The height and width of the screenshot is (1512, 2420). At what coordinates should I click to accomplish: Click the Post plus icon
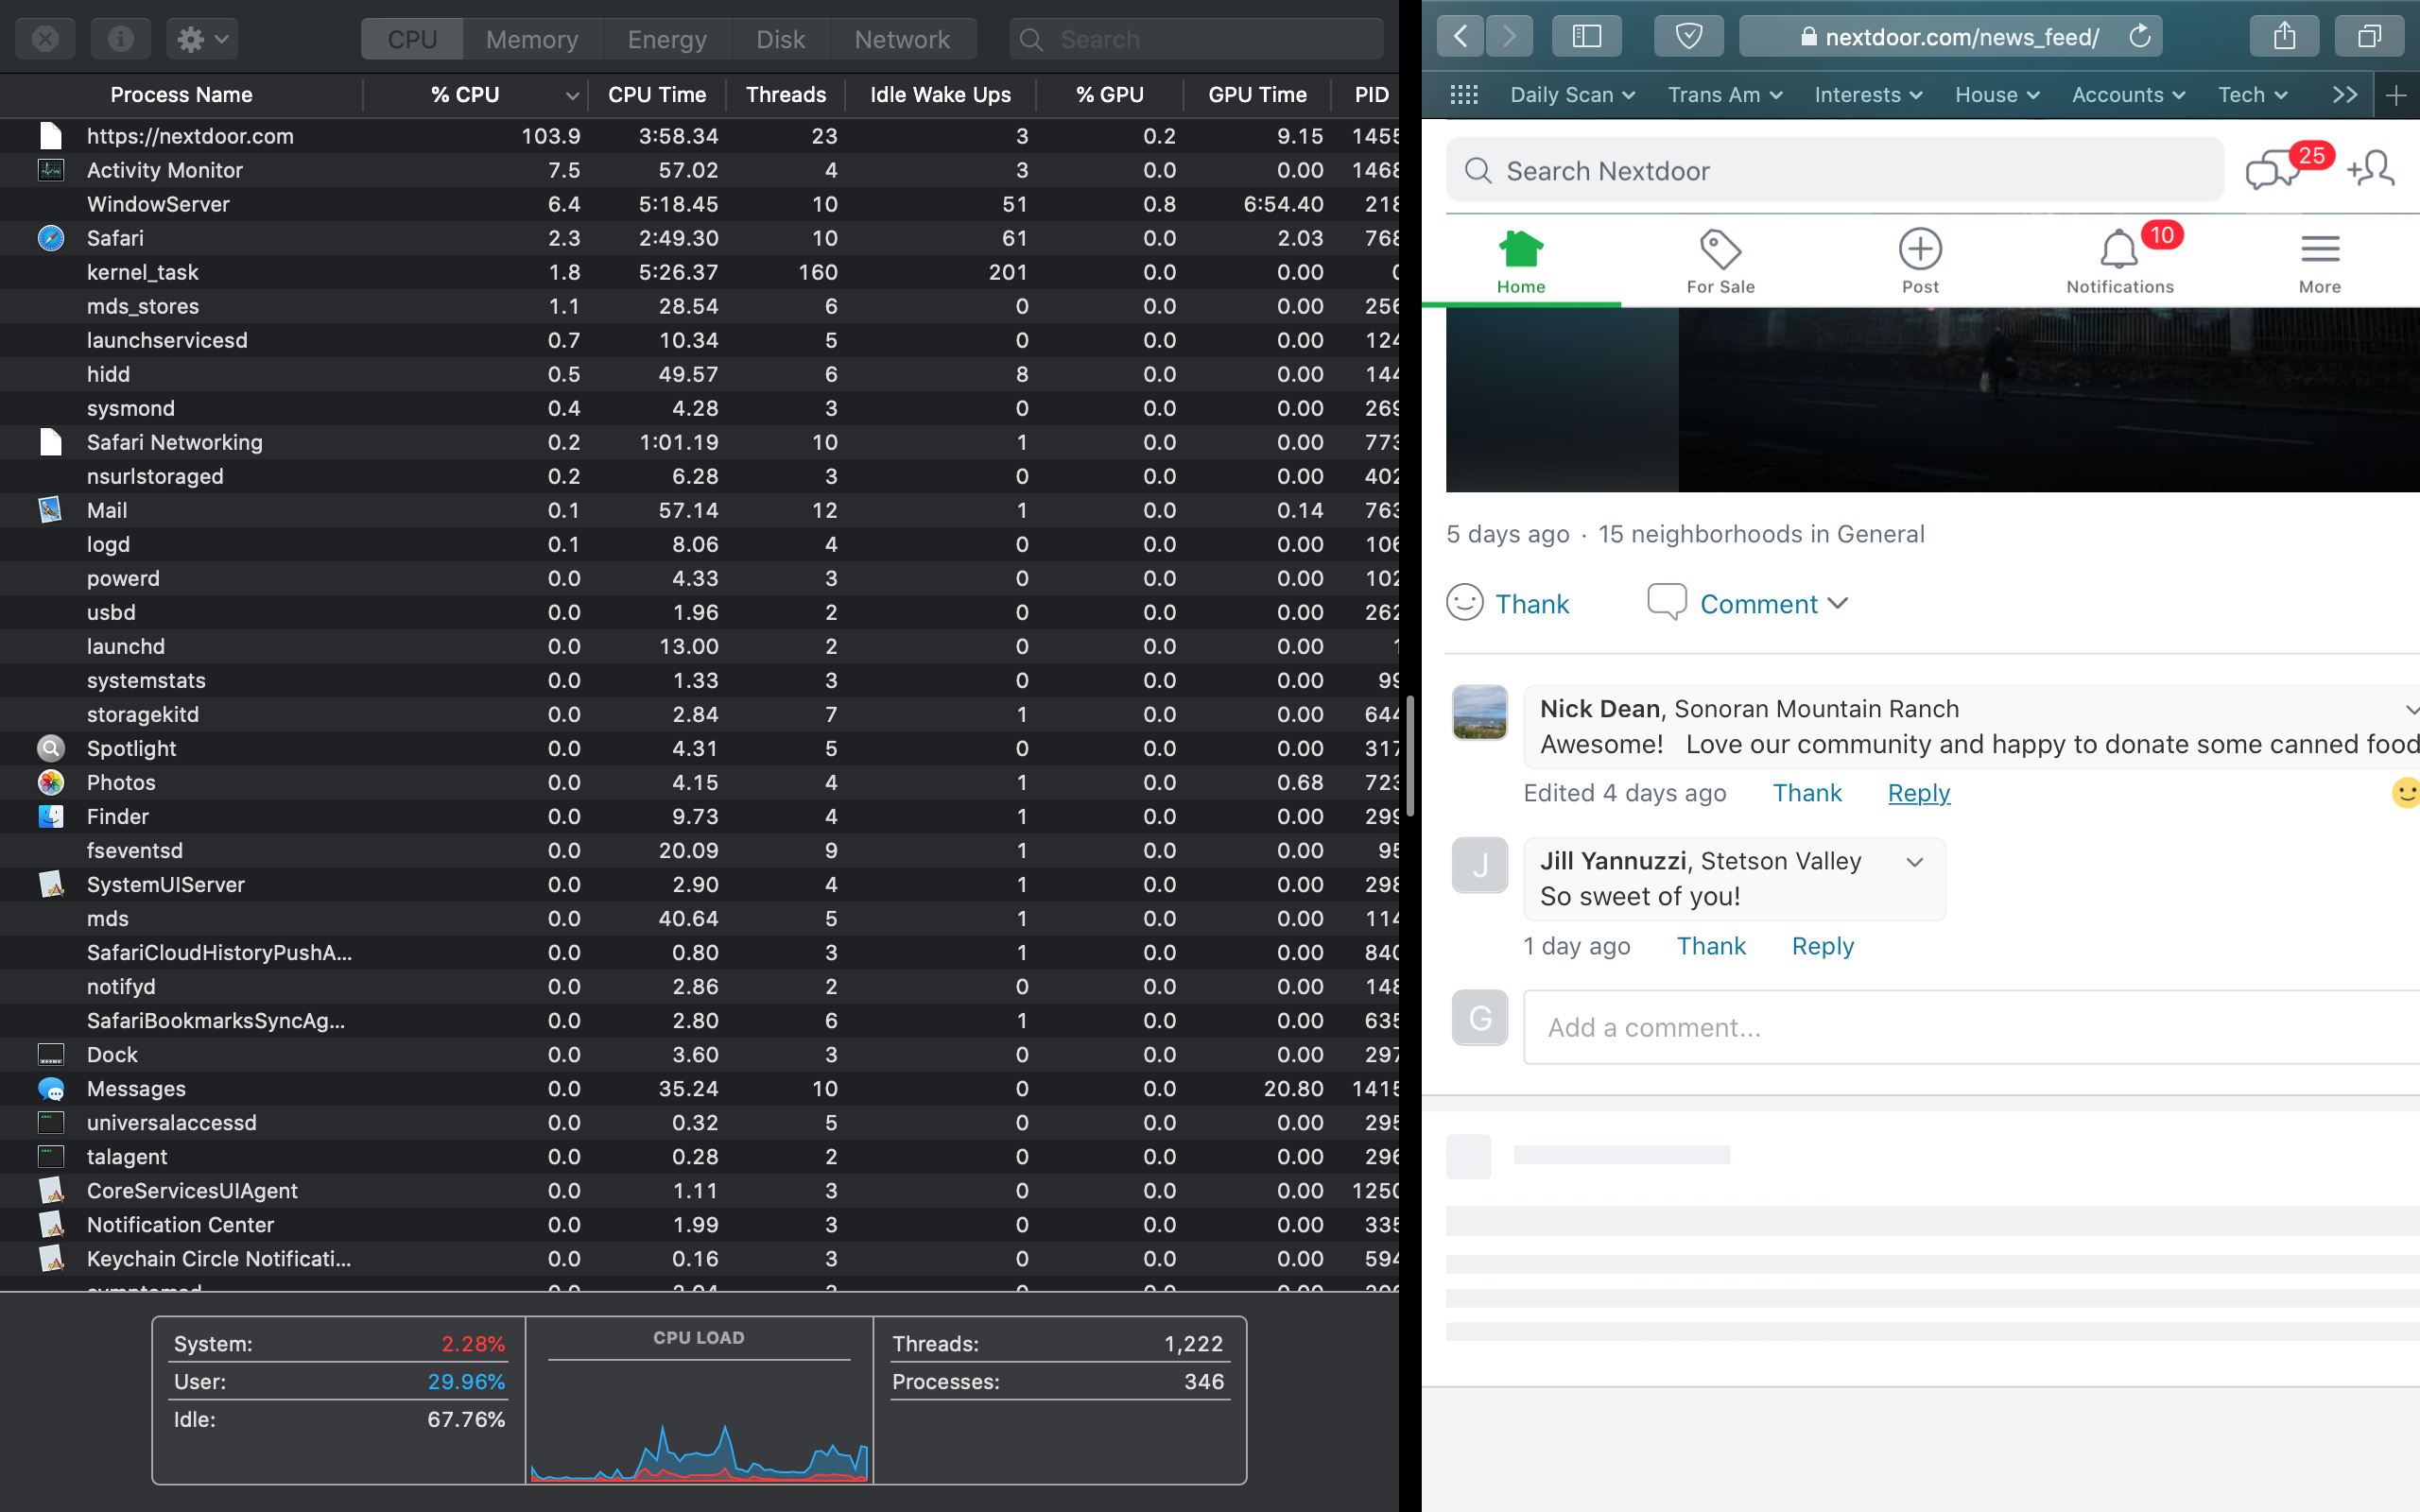click(x=1919, y=249)
